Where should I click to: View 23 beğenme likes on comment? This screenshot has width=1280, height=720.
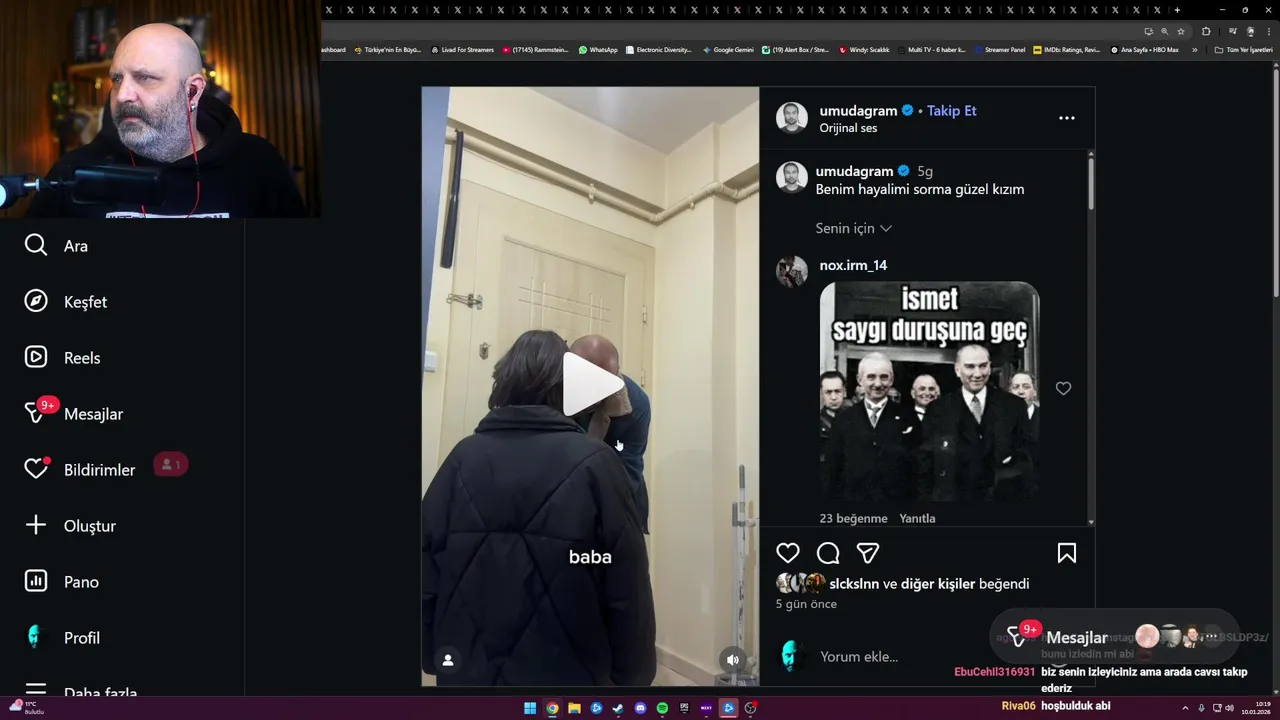pos(853,518)
